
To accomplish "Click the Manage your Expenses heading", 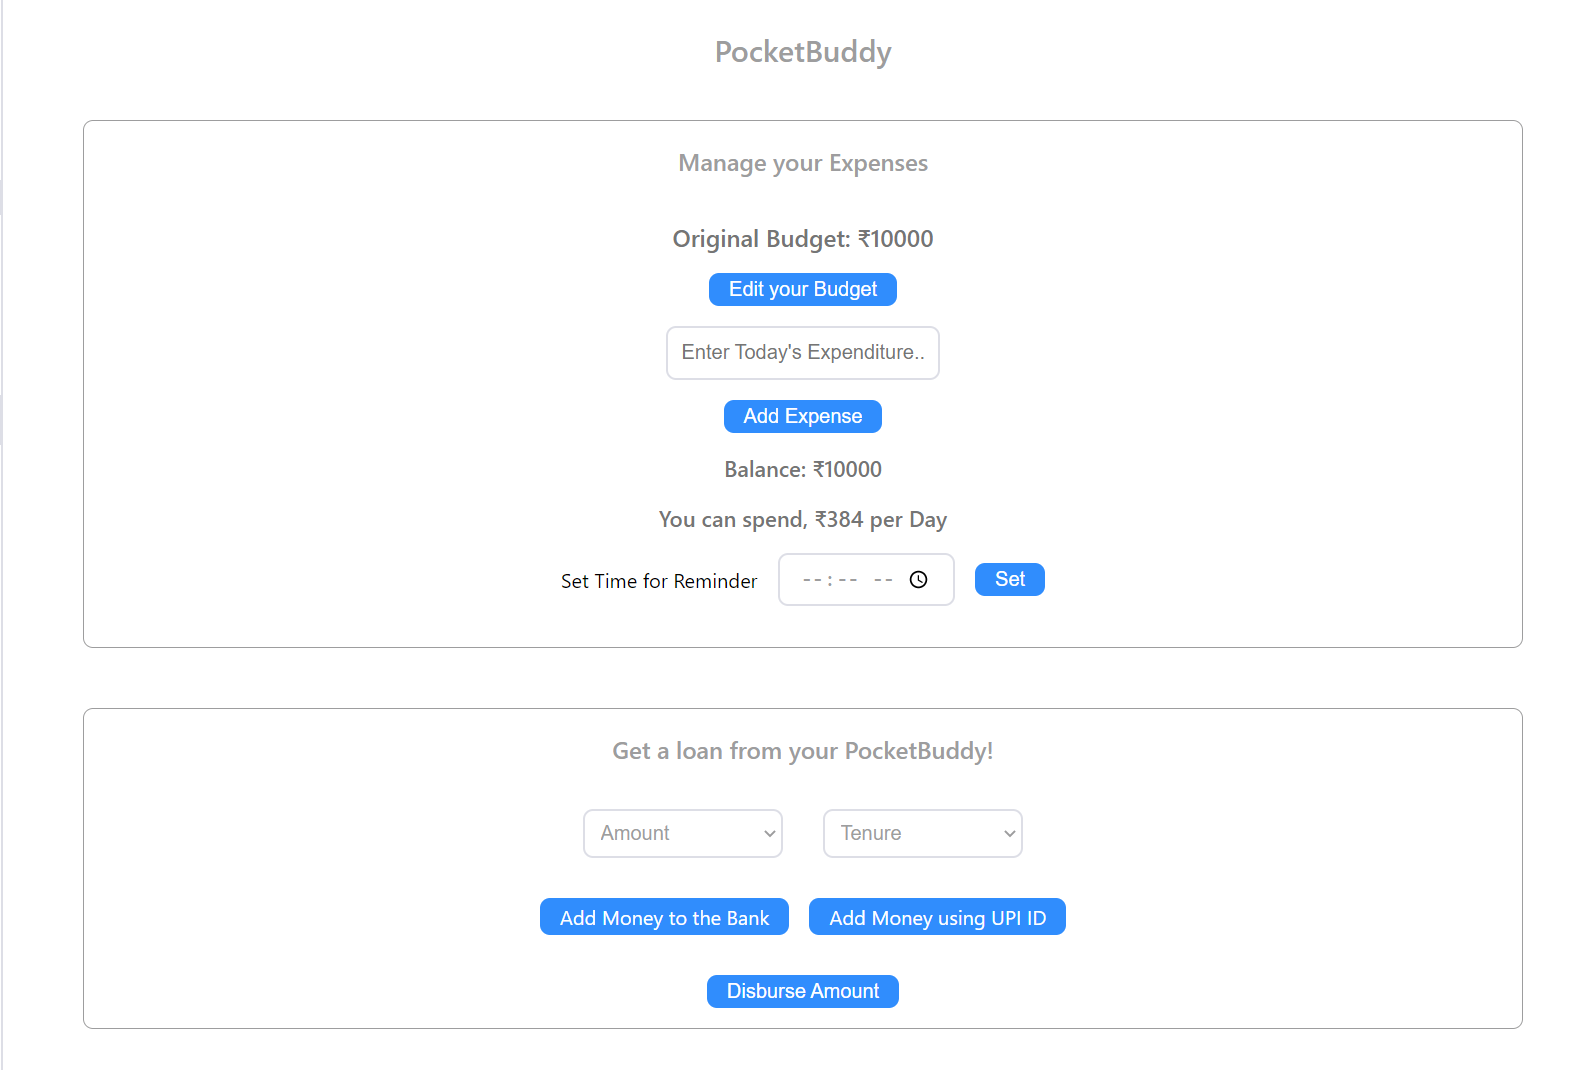I will (802, 163).
